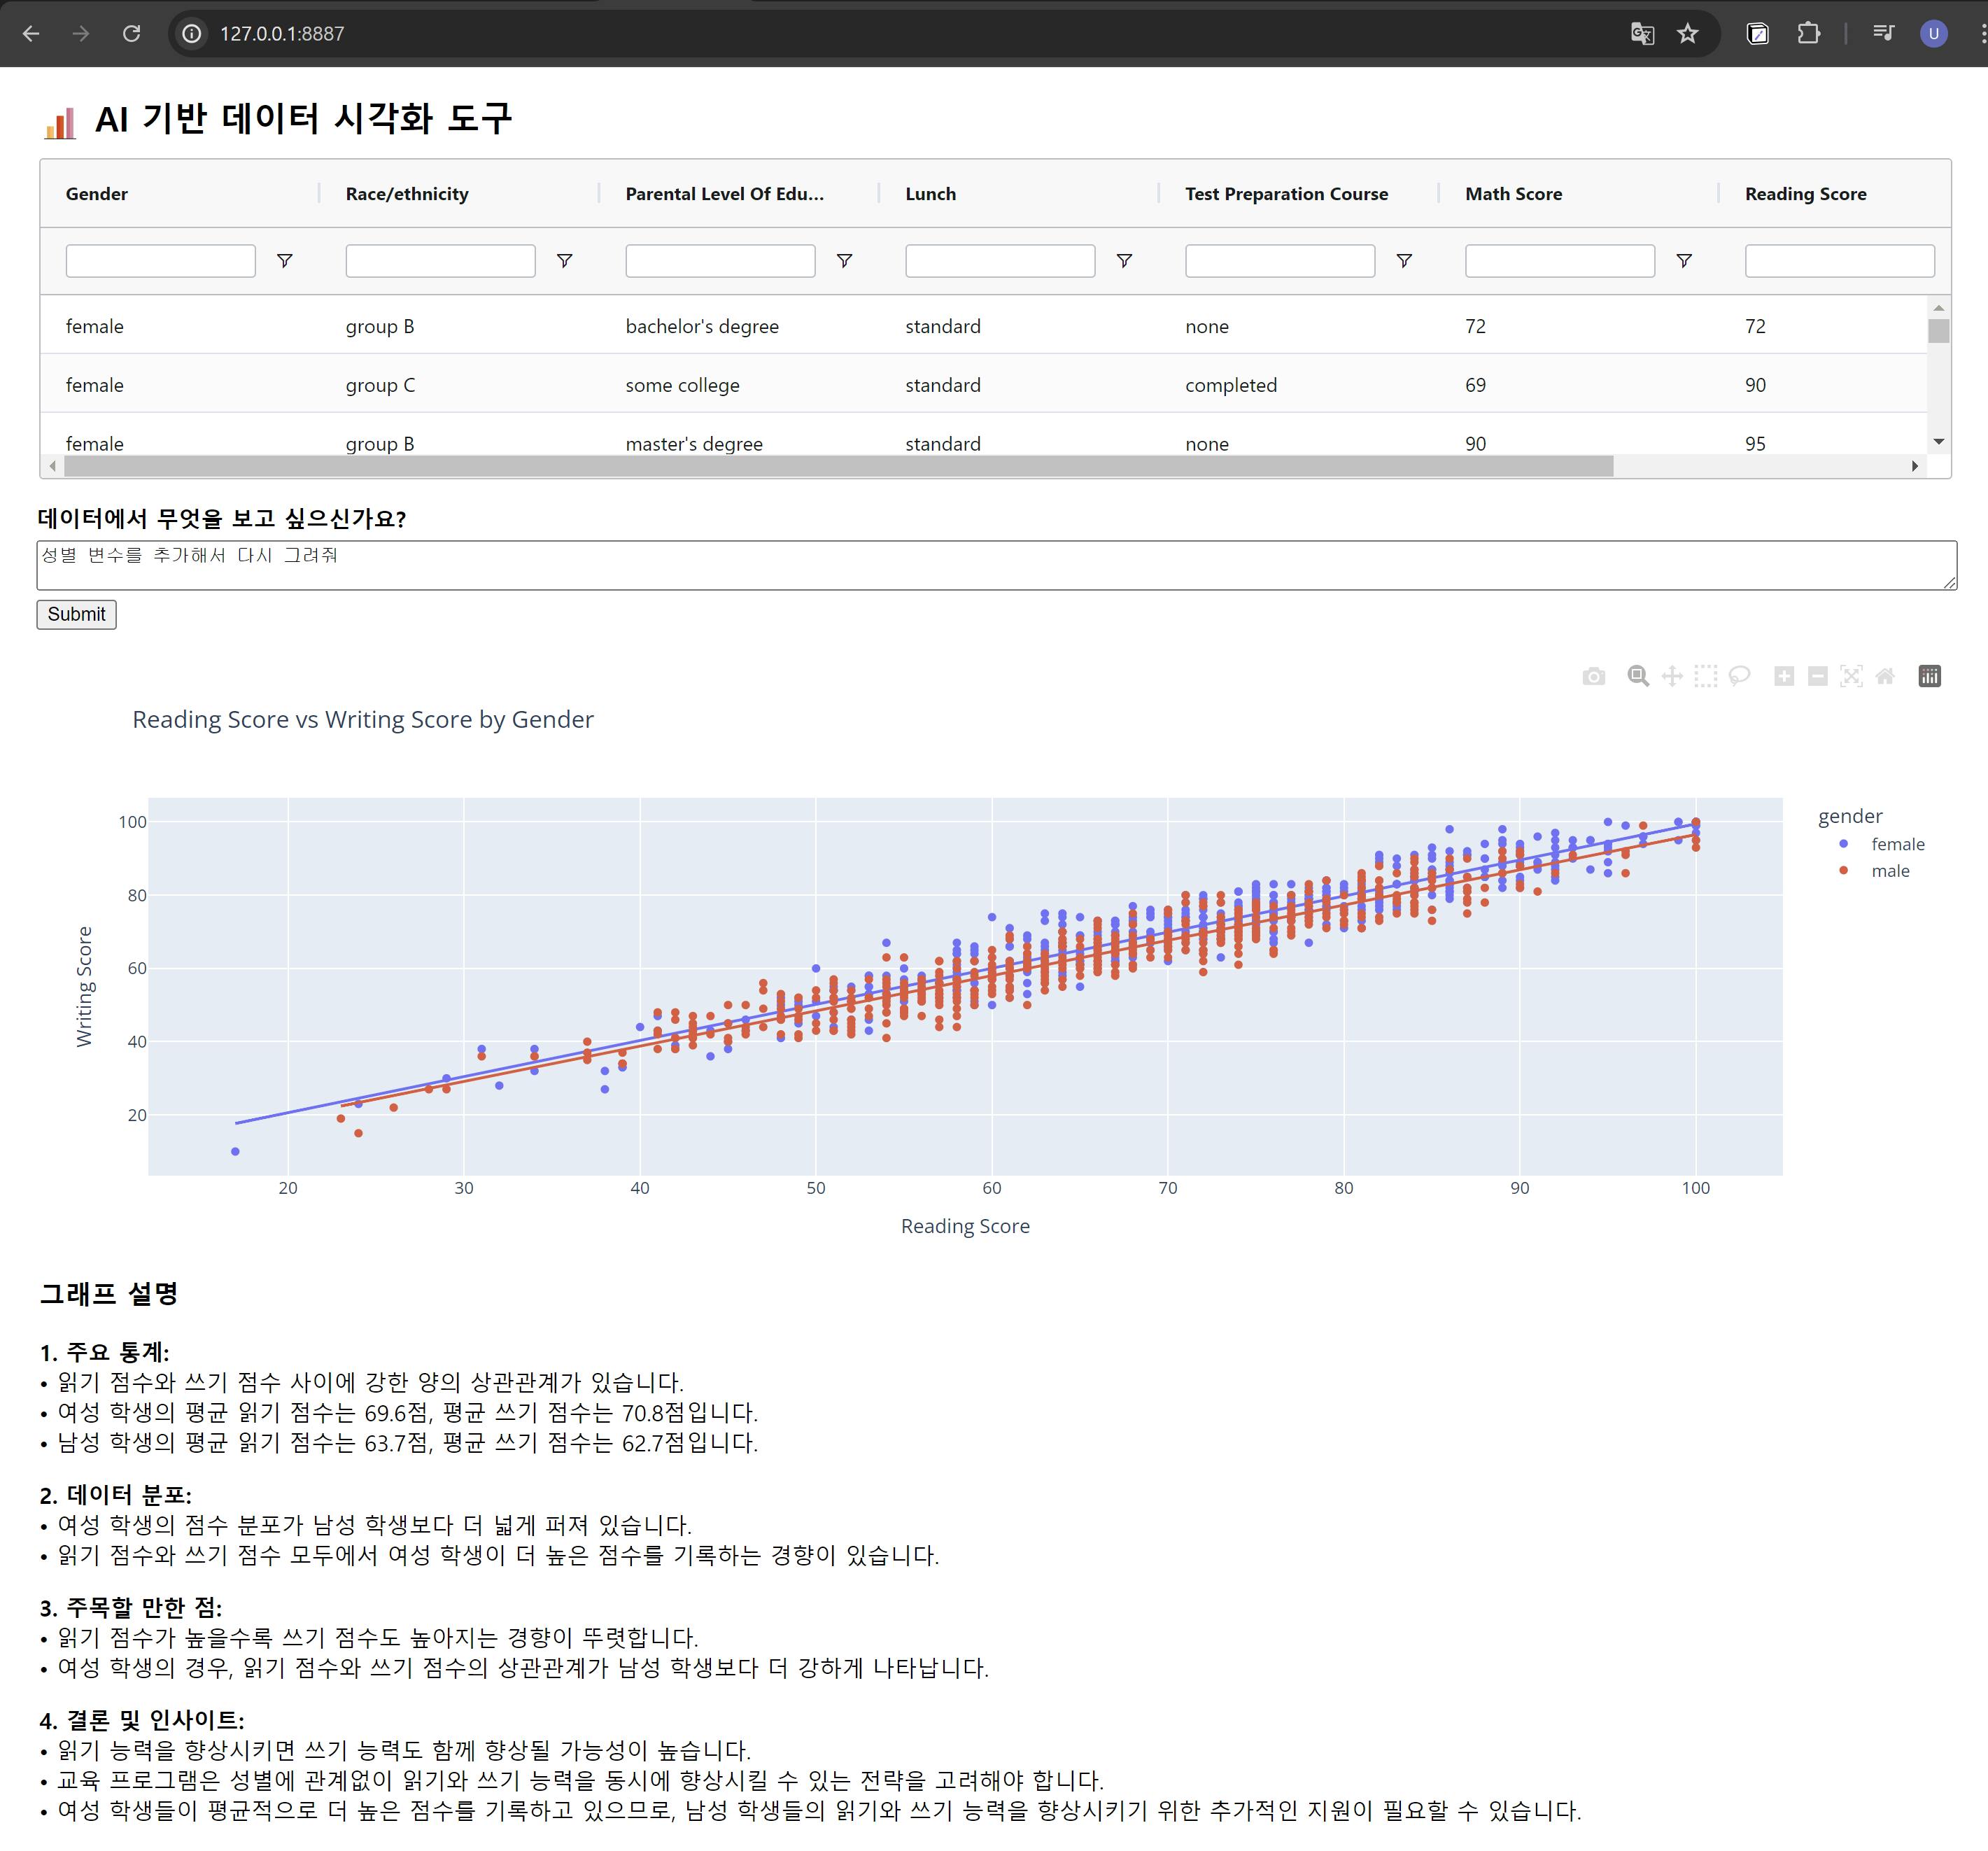Choose the box select tool
The image size is (1988, 1851).
1706,677
